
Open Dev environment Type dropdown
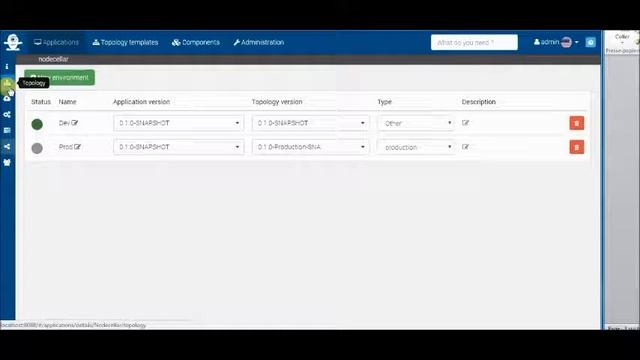(x=416, y=123)
